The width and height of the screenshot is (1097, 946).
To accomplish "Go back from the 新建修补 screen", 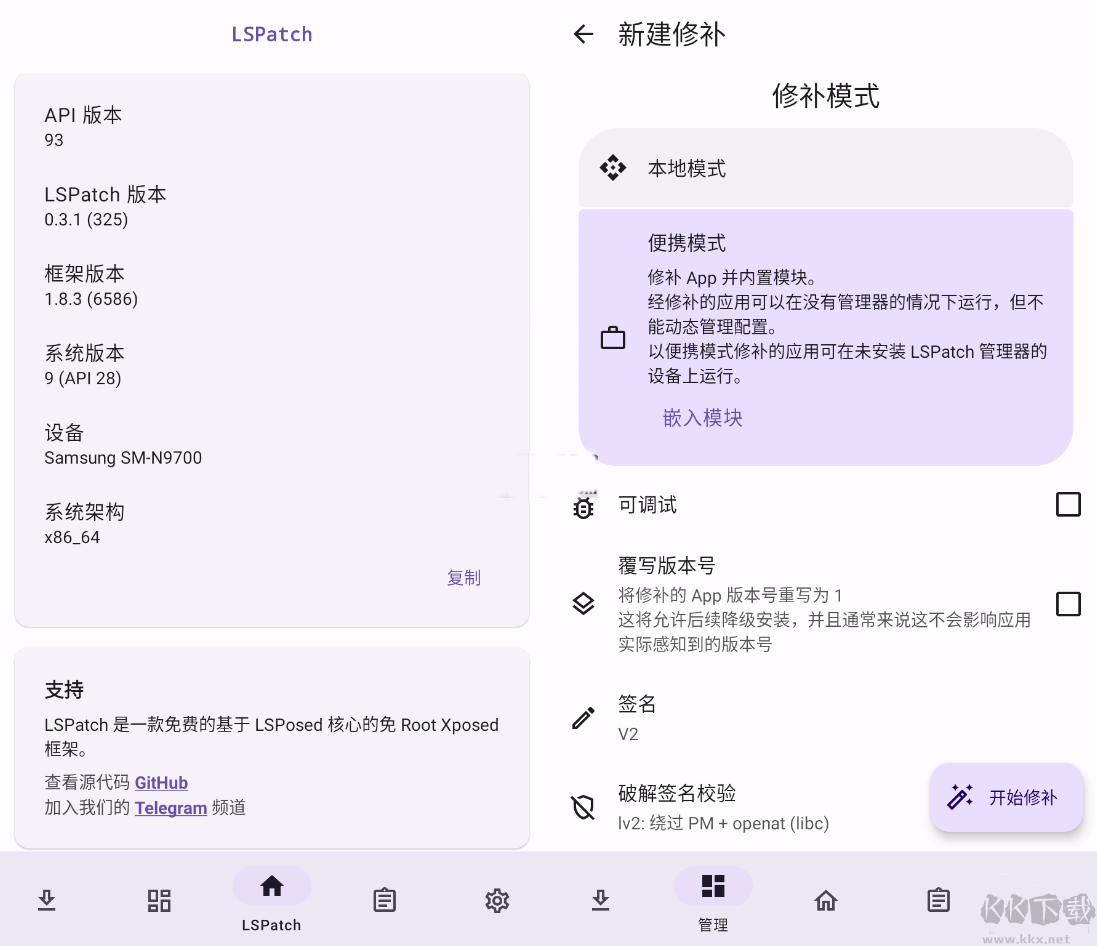I will [583, 34].
